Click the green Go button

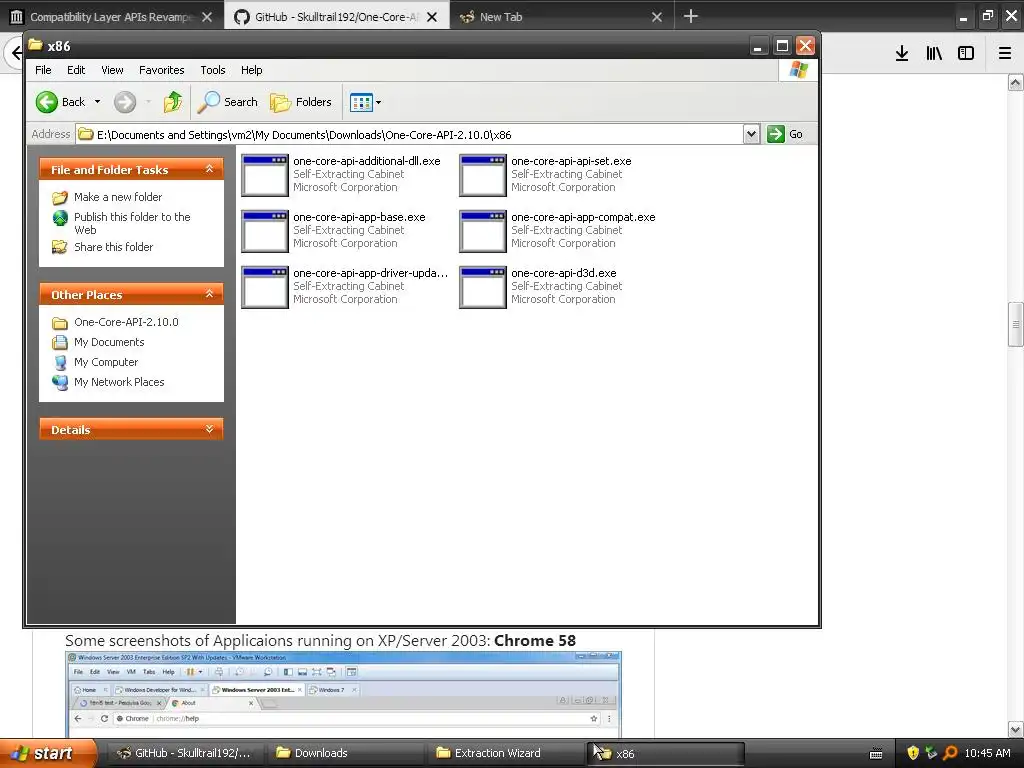pos(785,135)
